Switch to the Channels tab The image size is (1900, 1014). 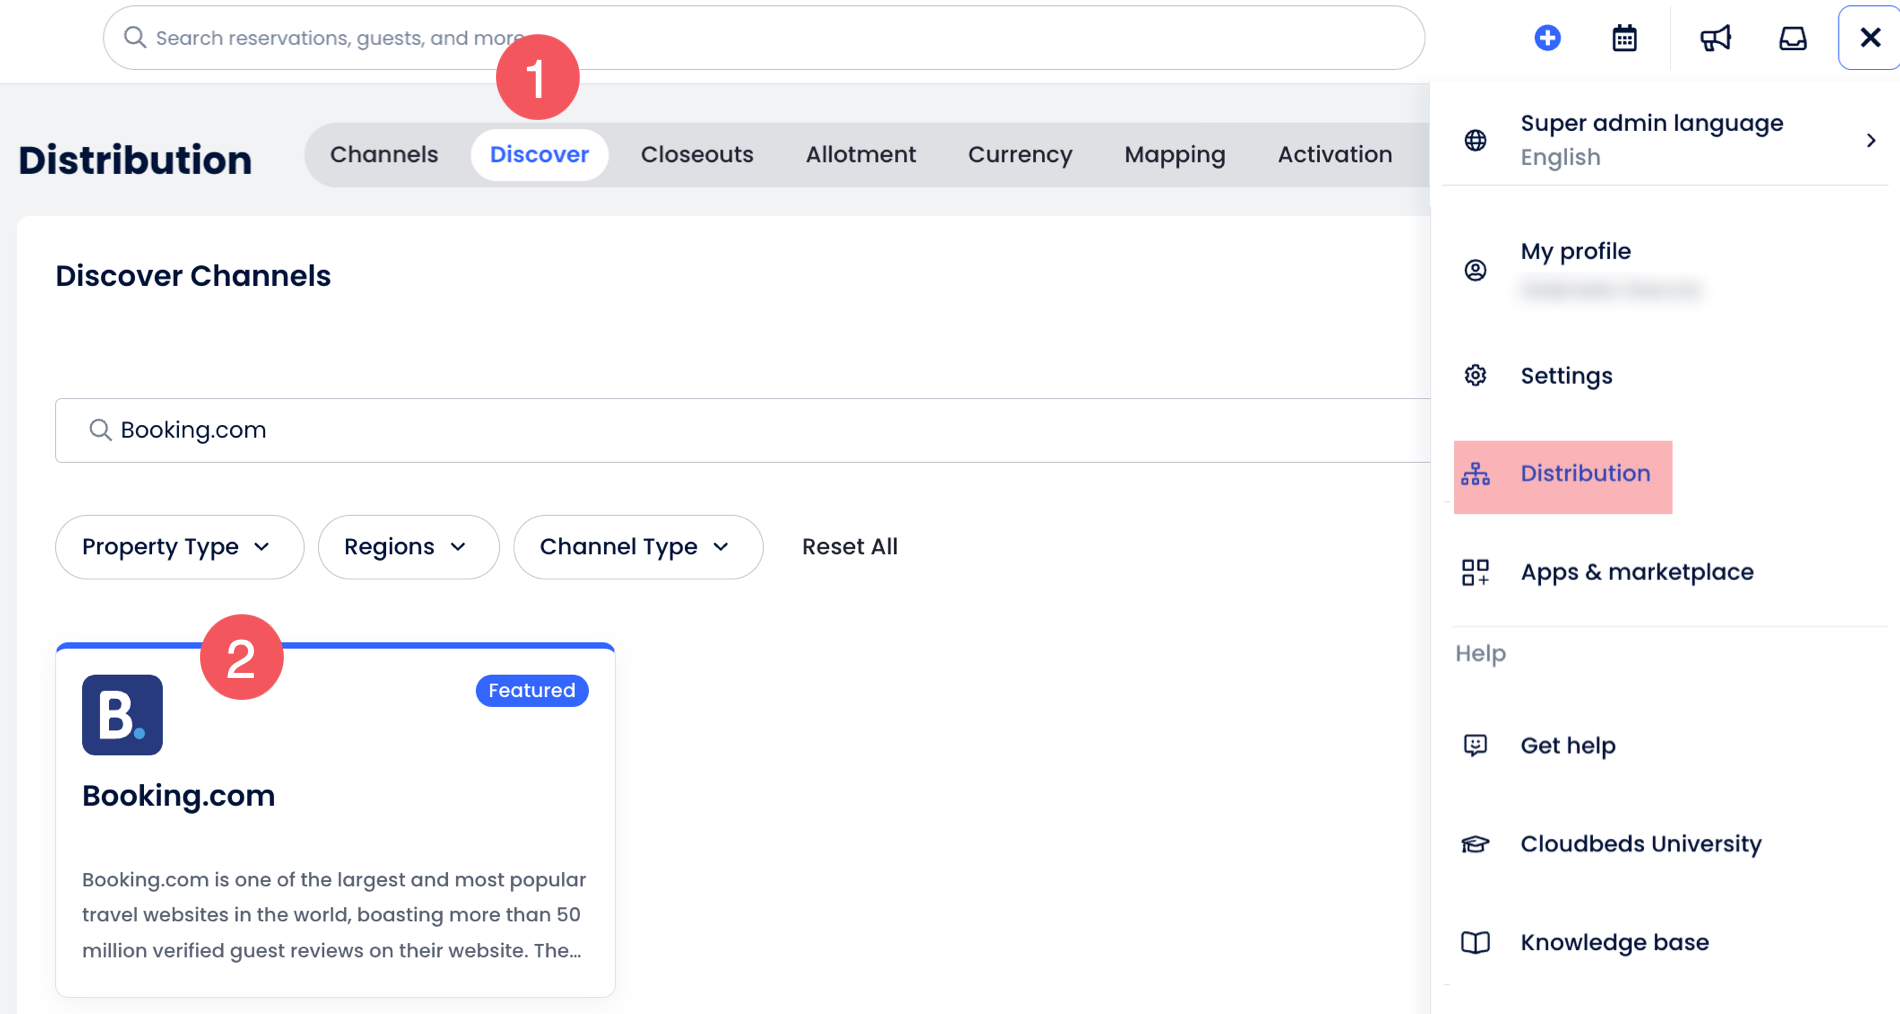tap(384, 155)
